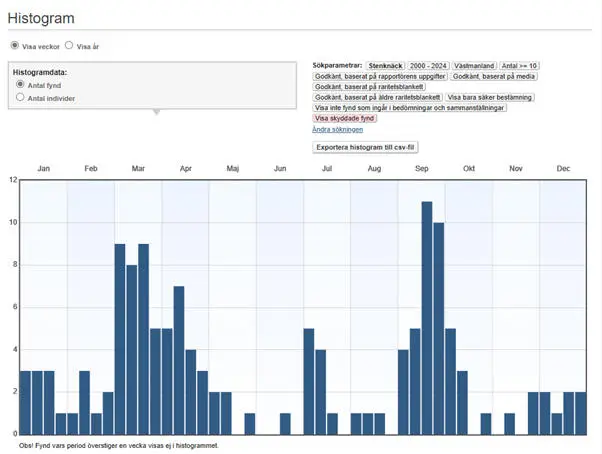Click Godkänt, baserat på rapportörens uppgifter tag
The image size is (602, 454).
[380, 76]
